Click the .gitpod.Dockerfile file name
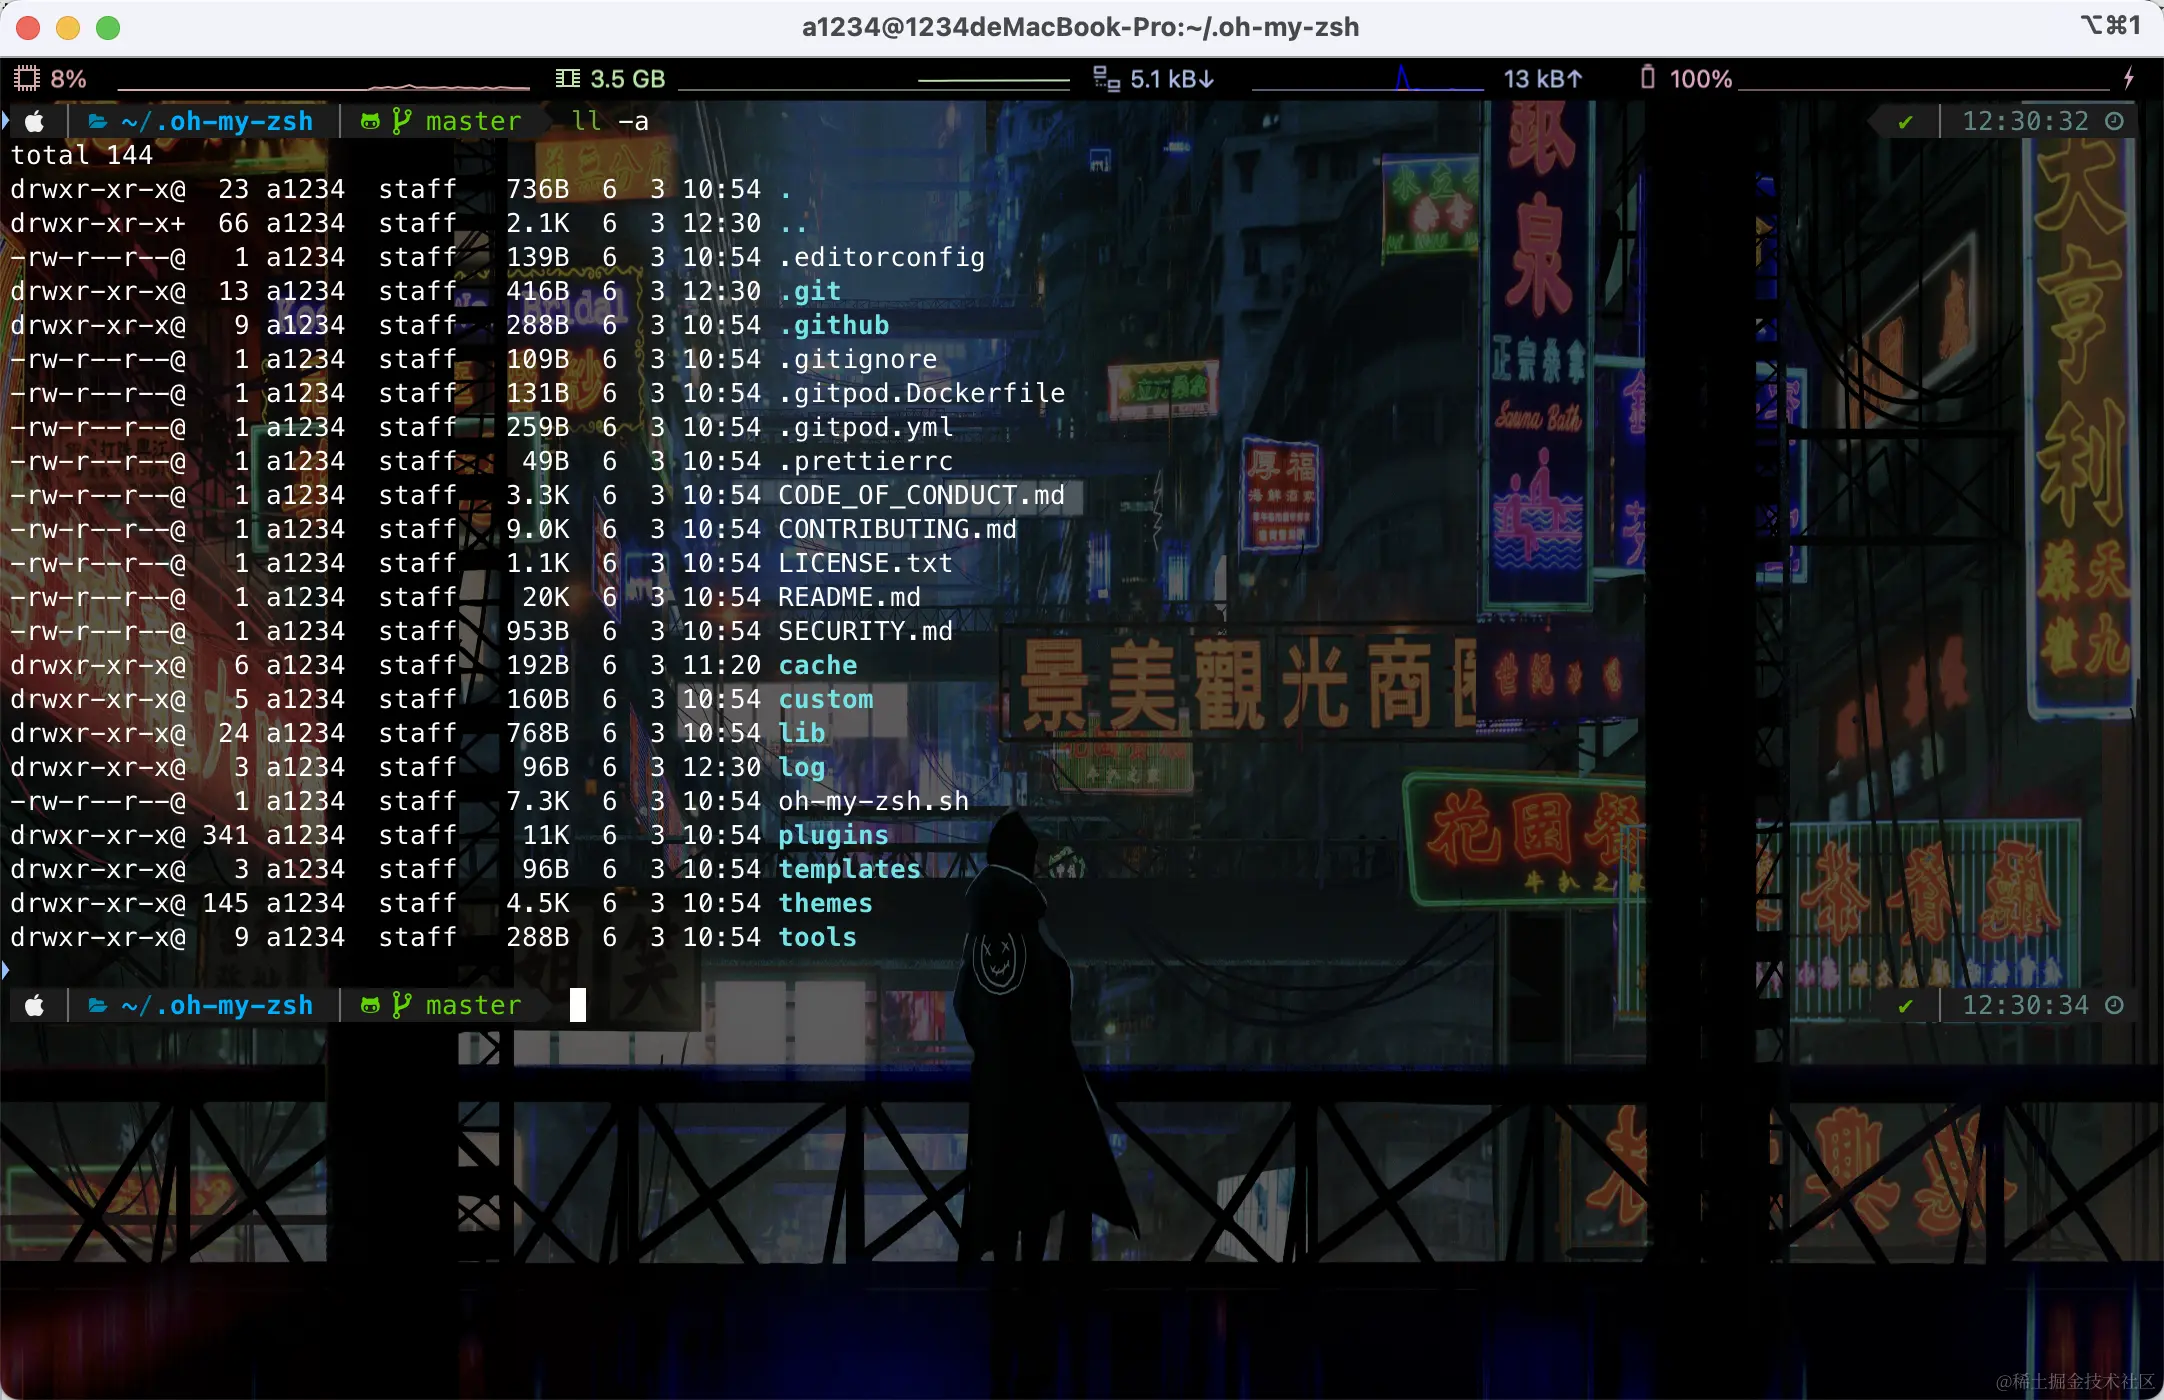The height and width of the screenshot is (1400, 2164). pyautogui.click(x=922, y=393)
